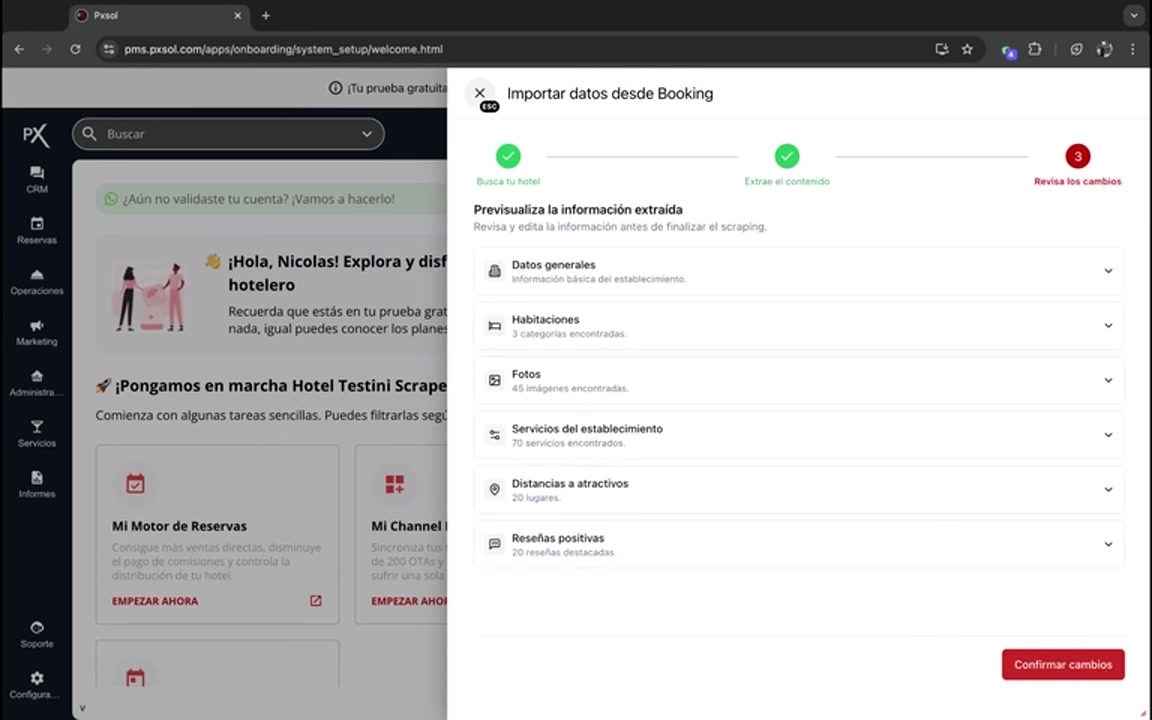This screenshot has height=720, width=1152.
Task: Click EMPEZAR AHORA under Mi Motor de Reservas
Action: click(x=155, y=600)
